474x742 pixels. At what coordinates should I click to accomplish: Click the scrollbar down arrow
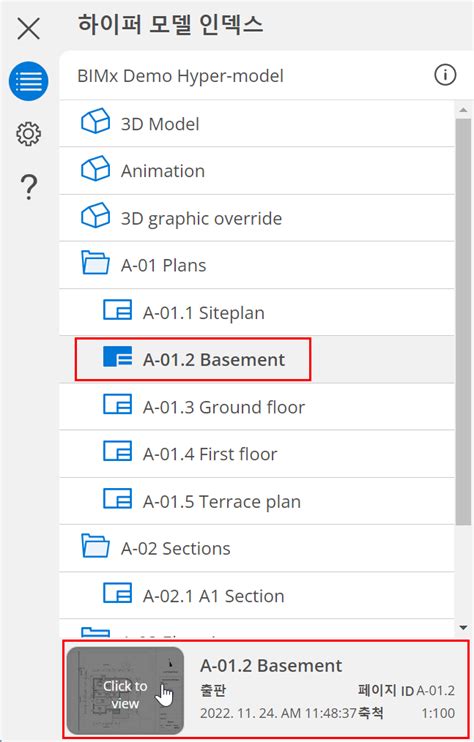463,628
